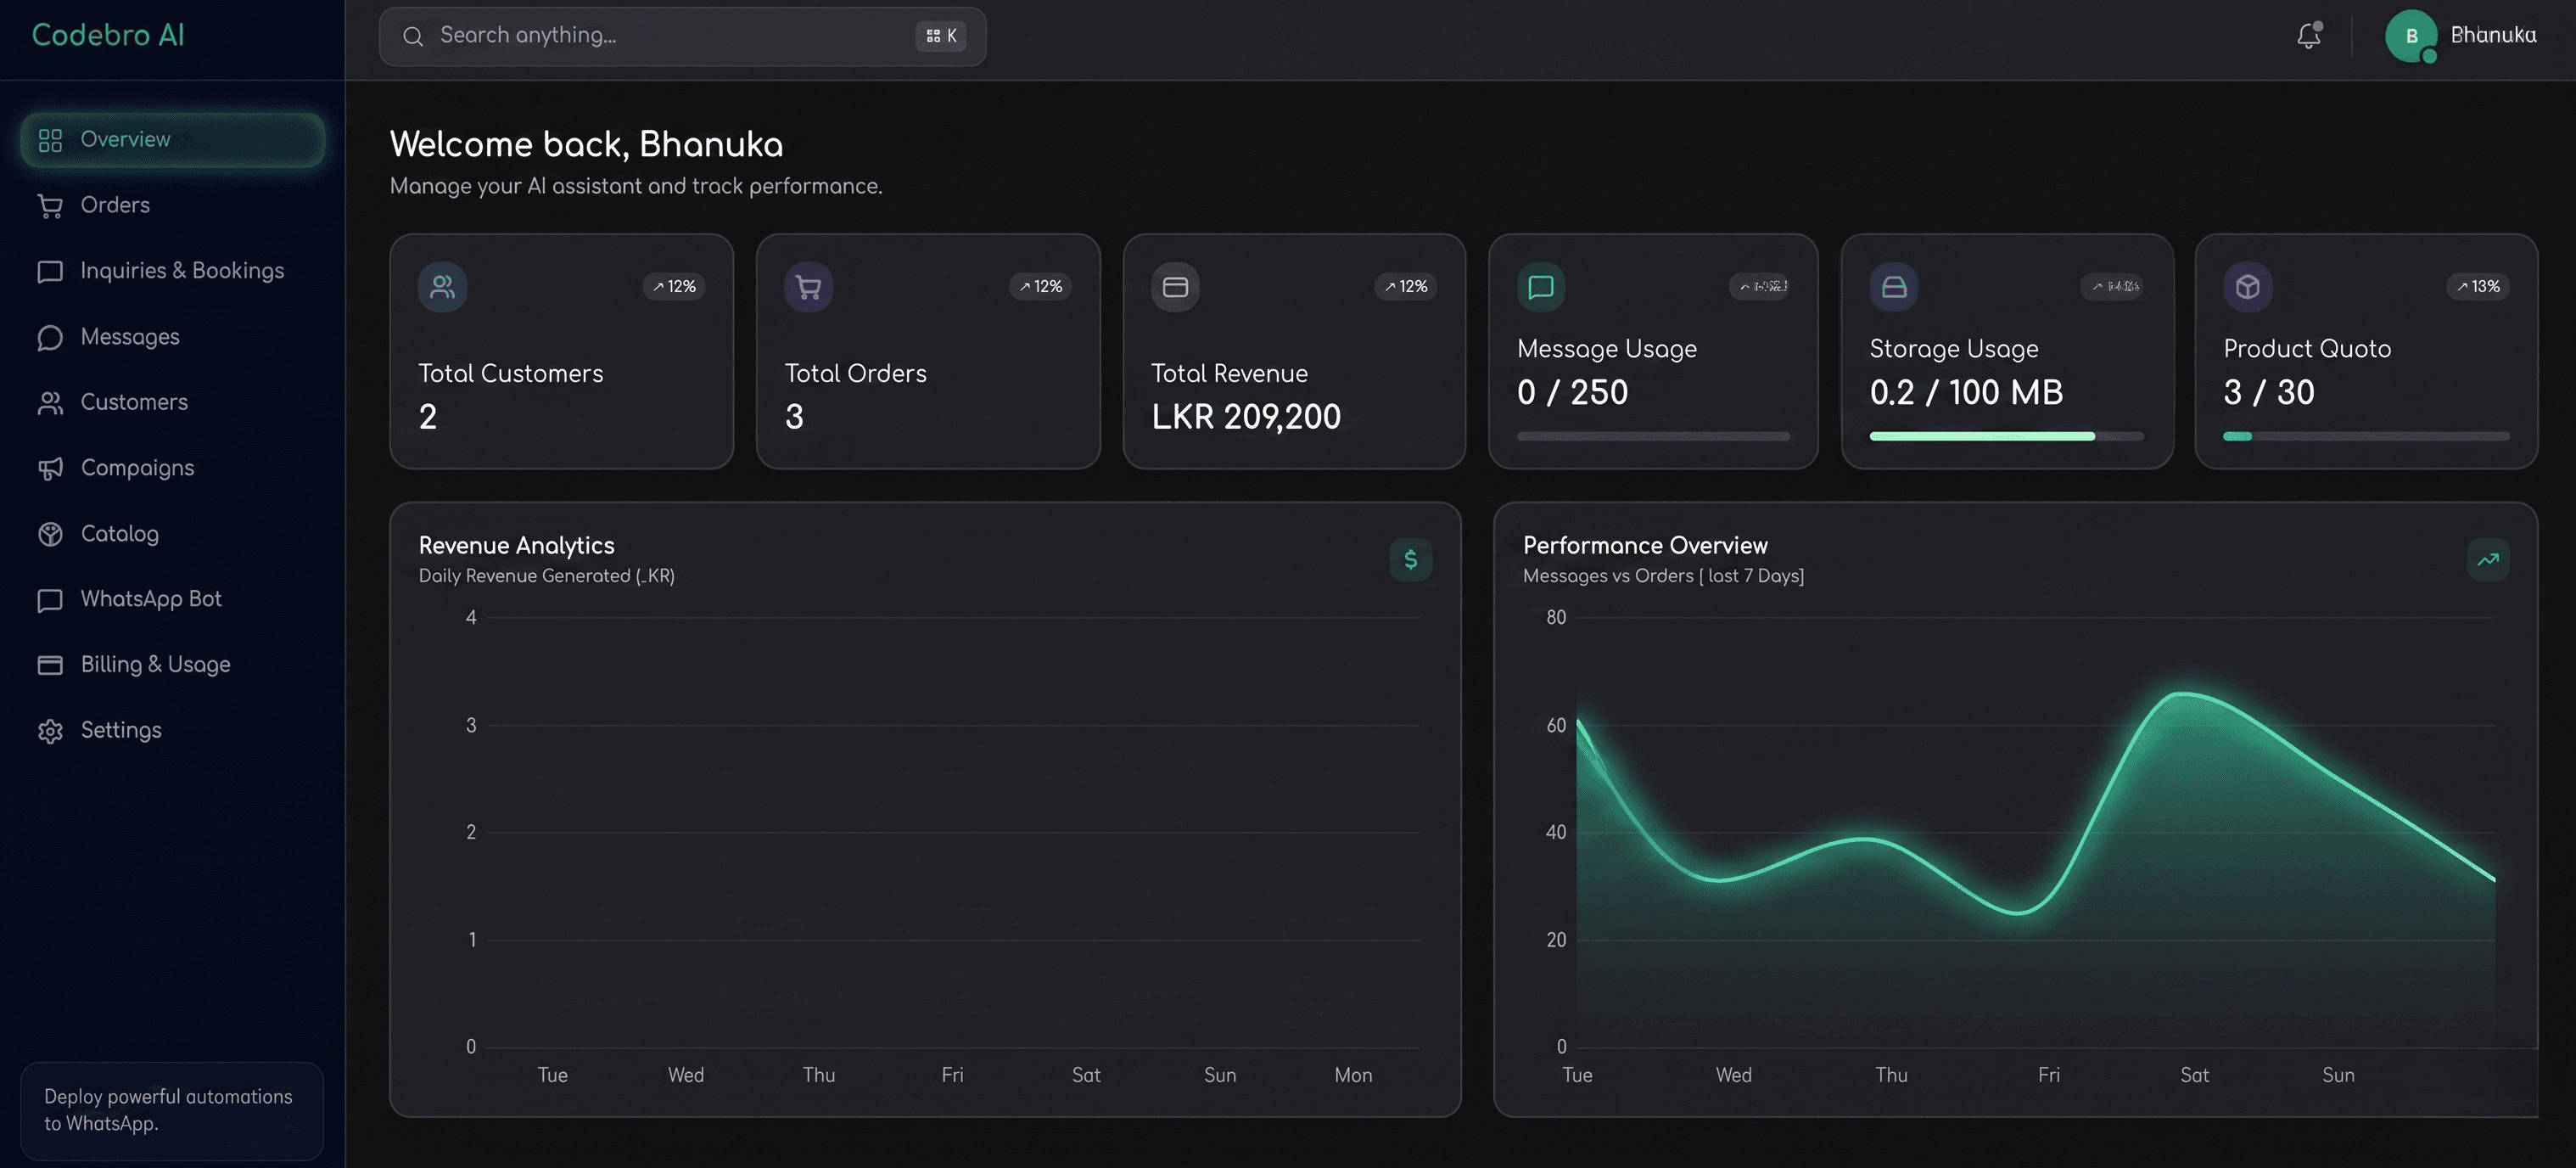Open the Overview page

[172, 140]
